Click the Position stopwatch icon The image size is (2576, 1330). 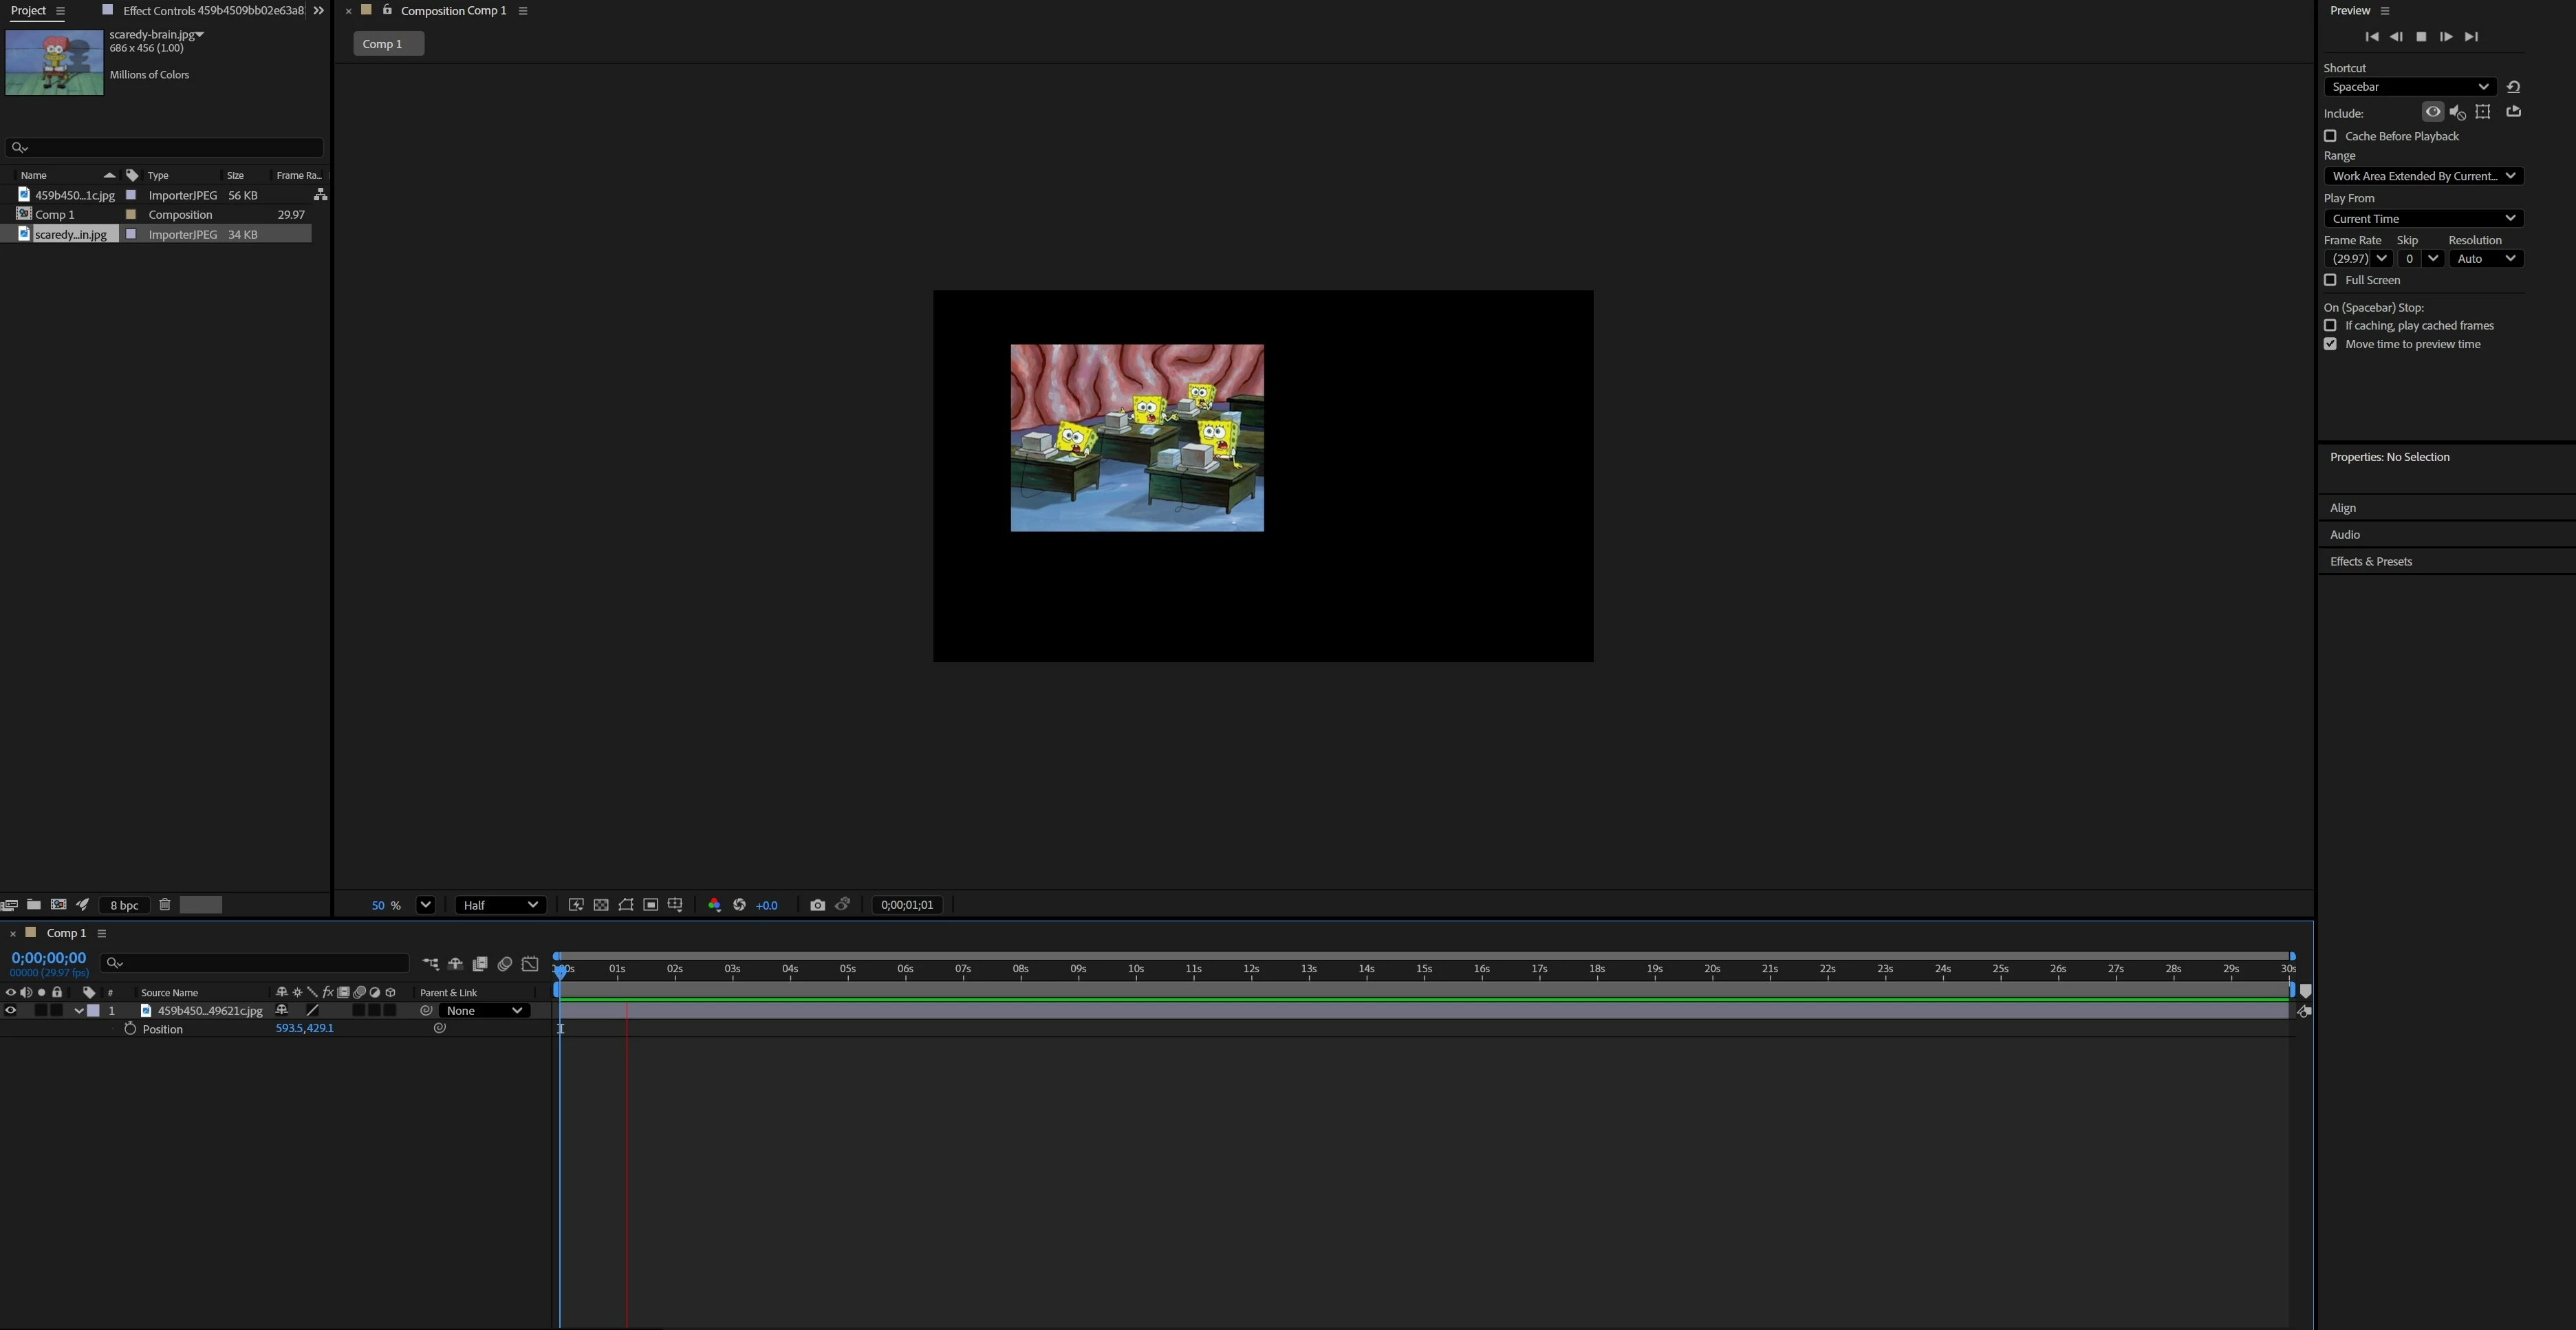click(x=130, y=1029)
